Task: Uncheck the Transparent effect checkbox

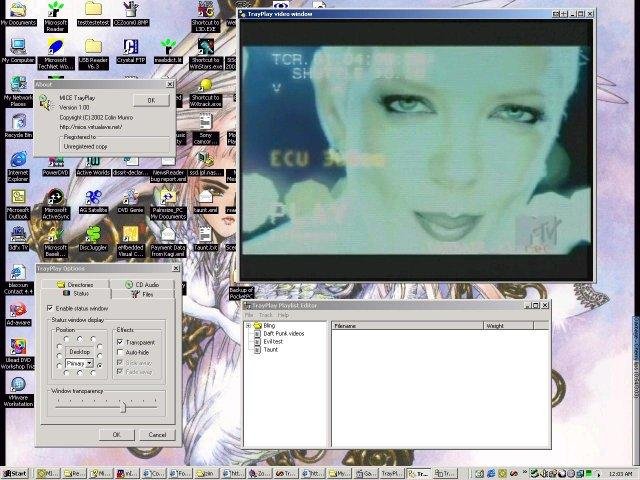Action: coord(120,342)
